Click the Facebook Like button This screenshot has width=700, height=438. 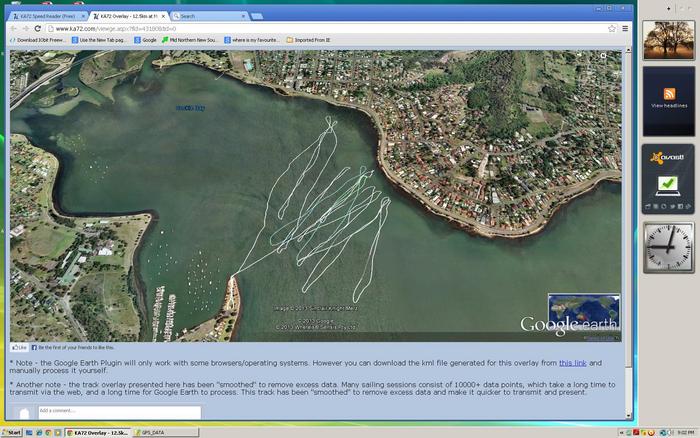pos(20,347)
